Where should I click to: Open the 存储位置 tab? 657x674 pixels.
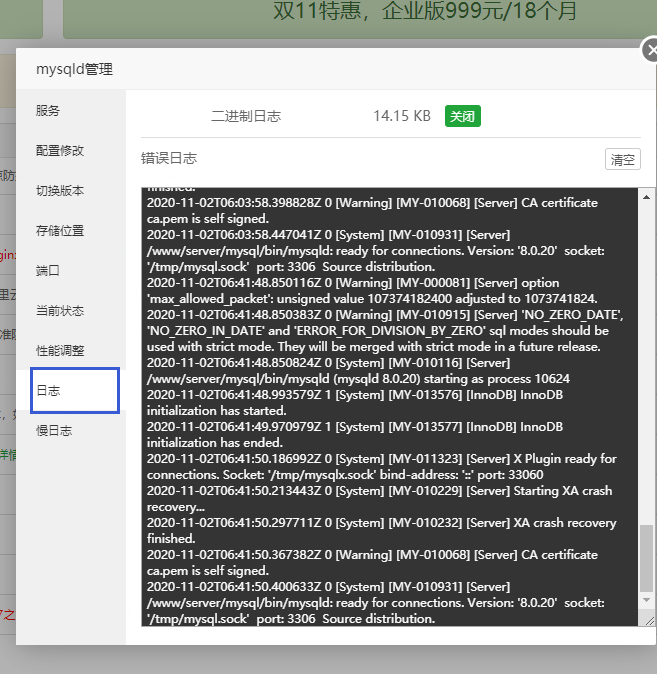(60, 230)
